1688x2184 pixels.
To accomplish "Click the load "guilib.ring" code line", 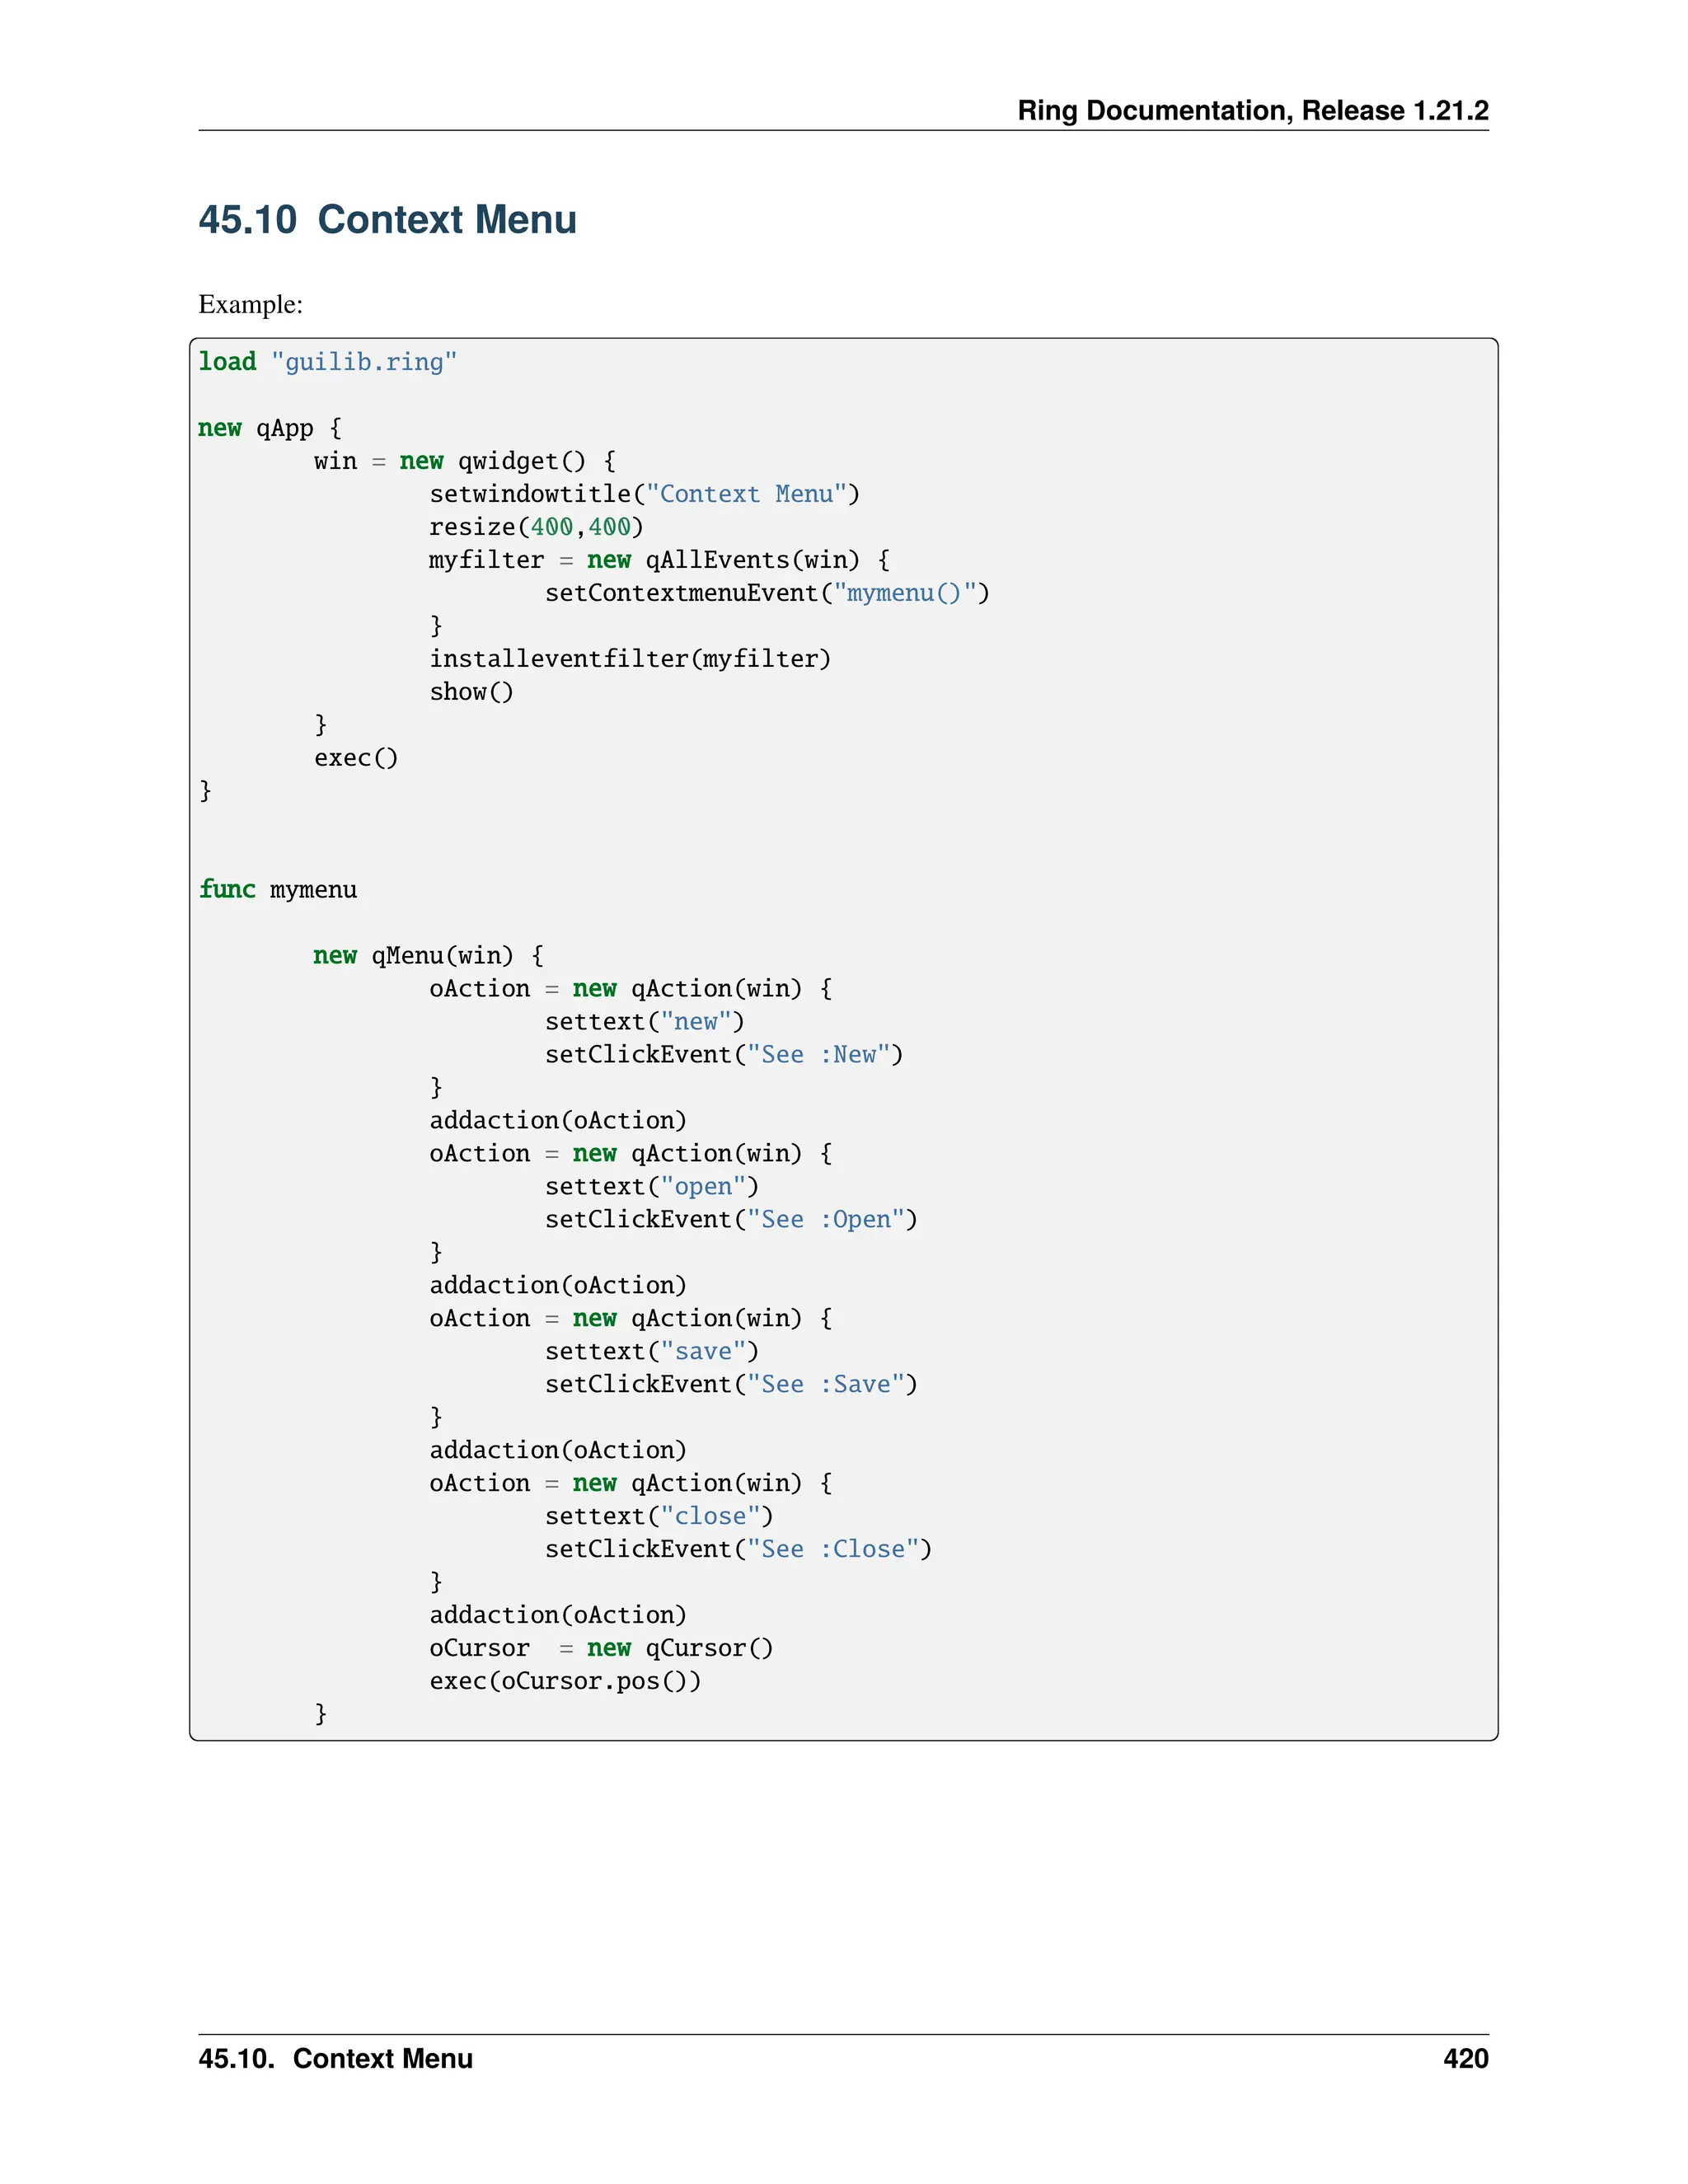I will coord(327,362).
